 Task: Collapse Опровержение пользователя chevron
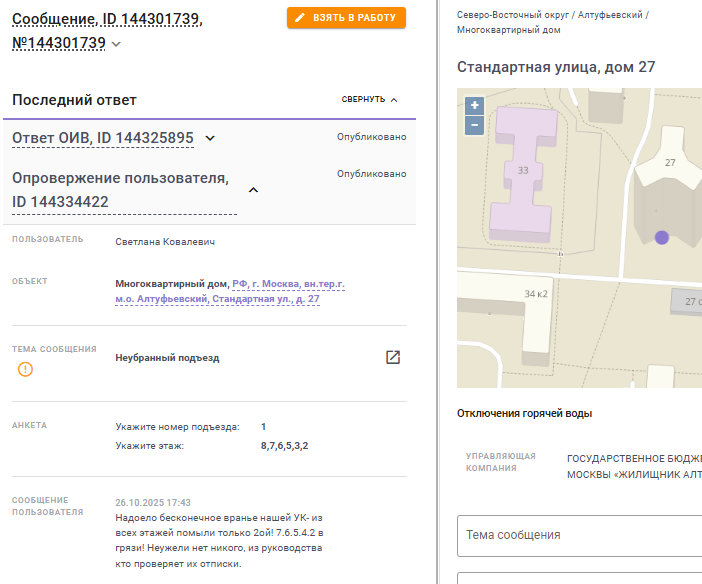click(x=253, y=190)
